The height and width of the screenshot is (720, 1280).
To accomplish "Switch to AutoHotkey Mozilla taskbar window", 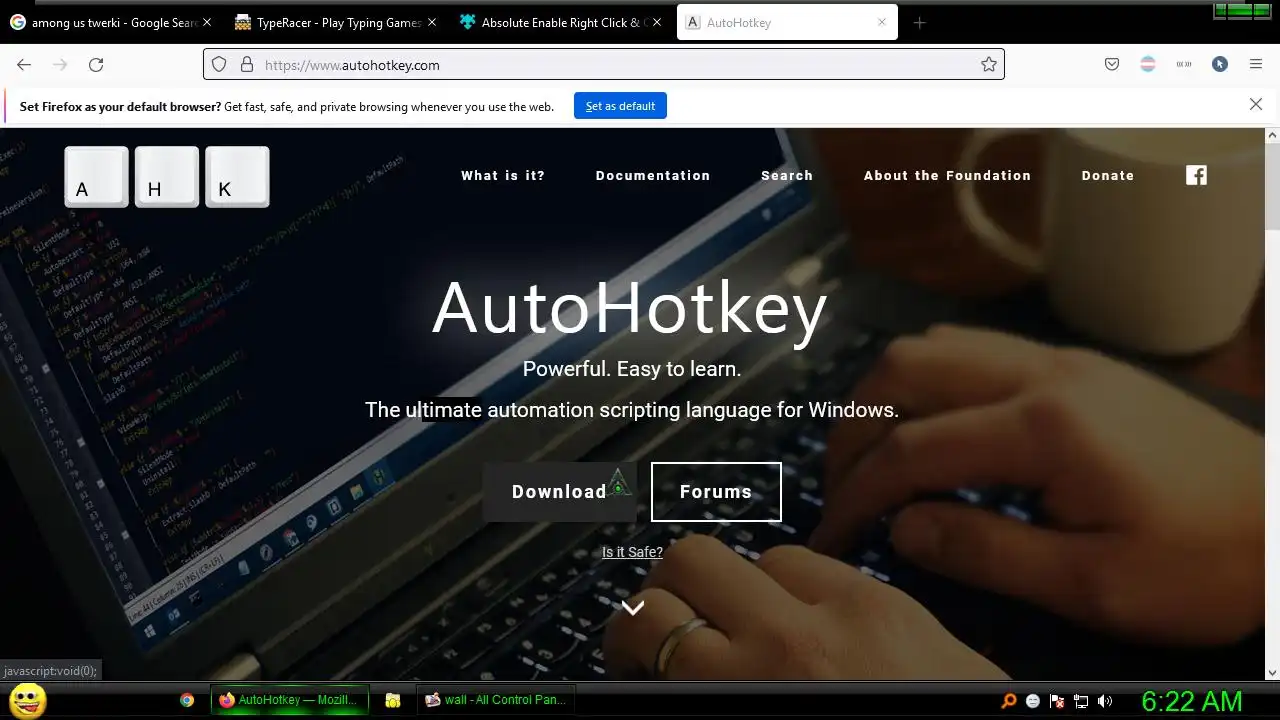I will 289,700.
